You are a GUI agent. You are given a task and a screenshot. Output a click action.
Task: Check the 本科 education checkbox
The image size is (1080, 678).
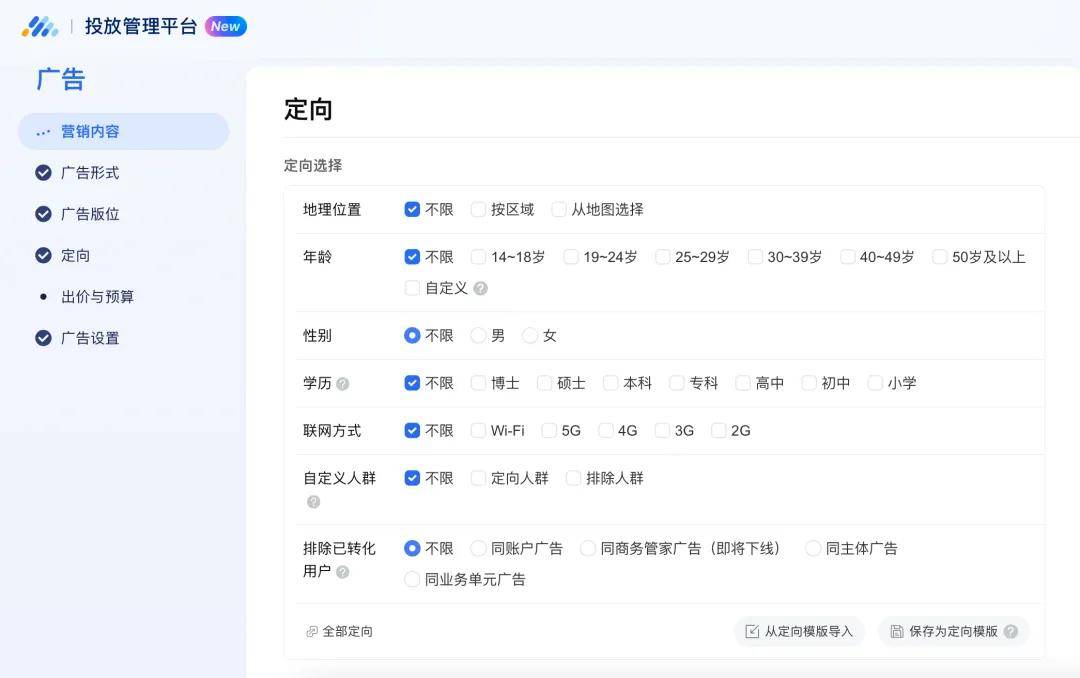pyautogui.click(x=610, y=383)
